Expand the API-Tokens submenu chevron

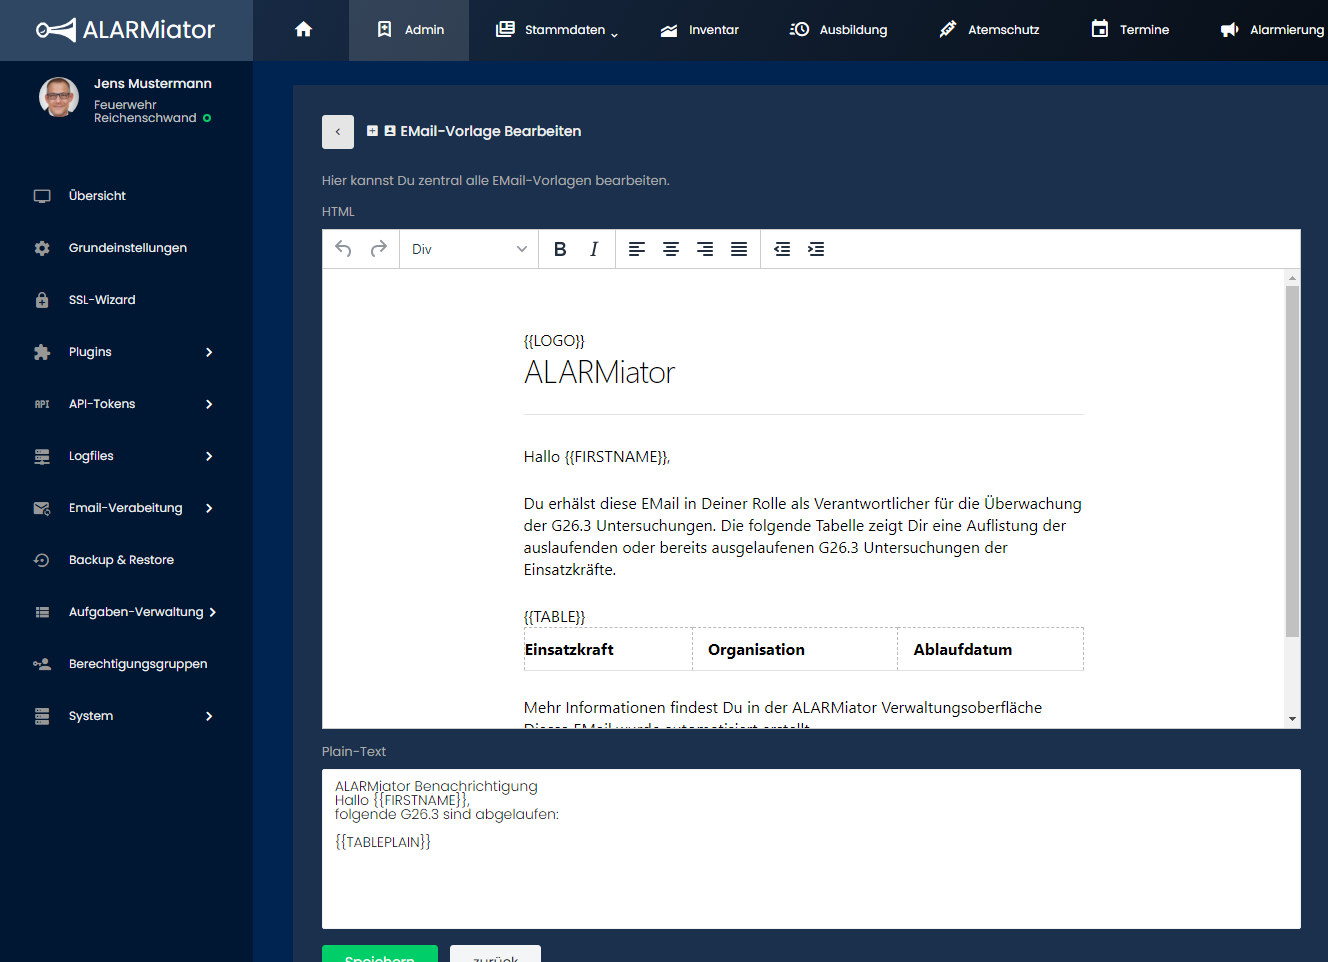point(209,404)
